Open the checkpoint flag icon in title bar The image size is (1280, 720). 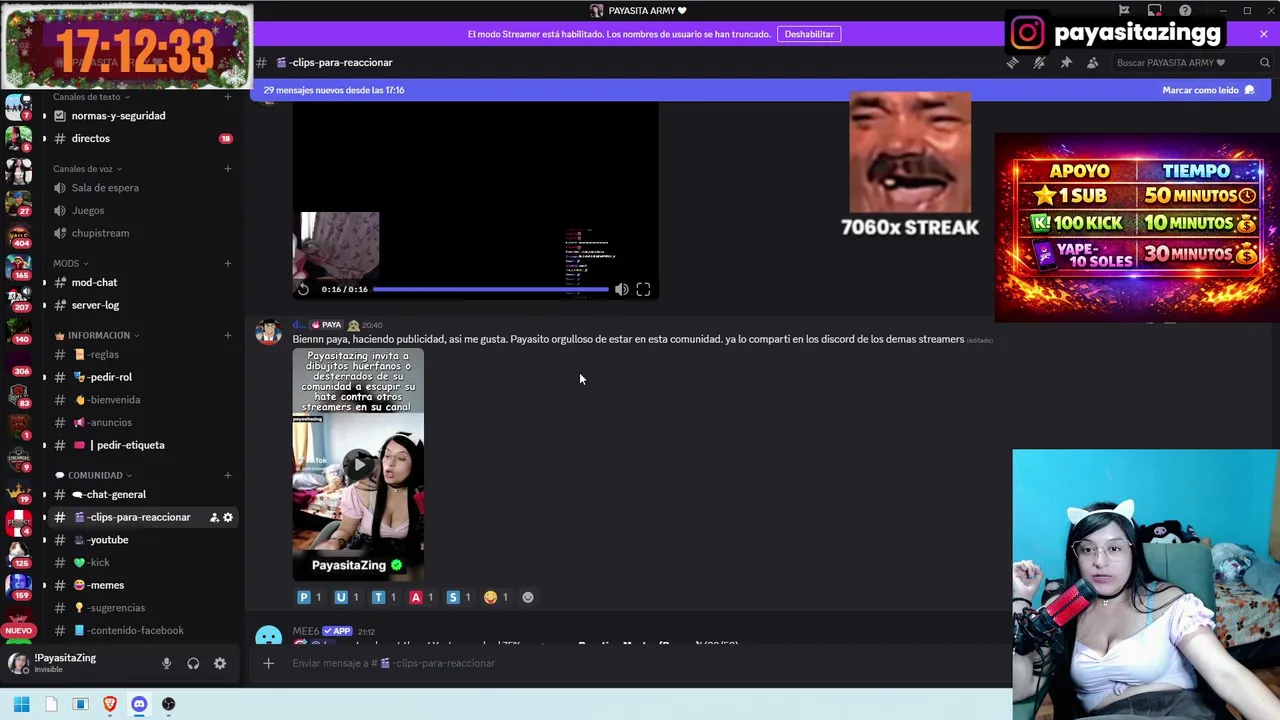[x=1124, y=10]
